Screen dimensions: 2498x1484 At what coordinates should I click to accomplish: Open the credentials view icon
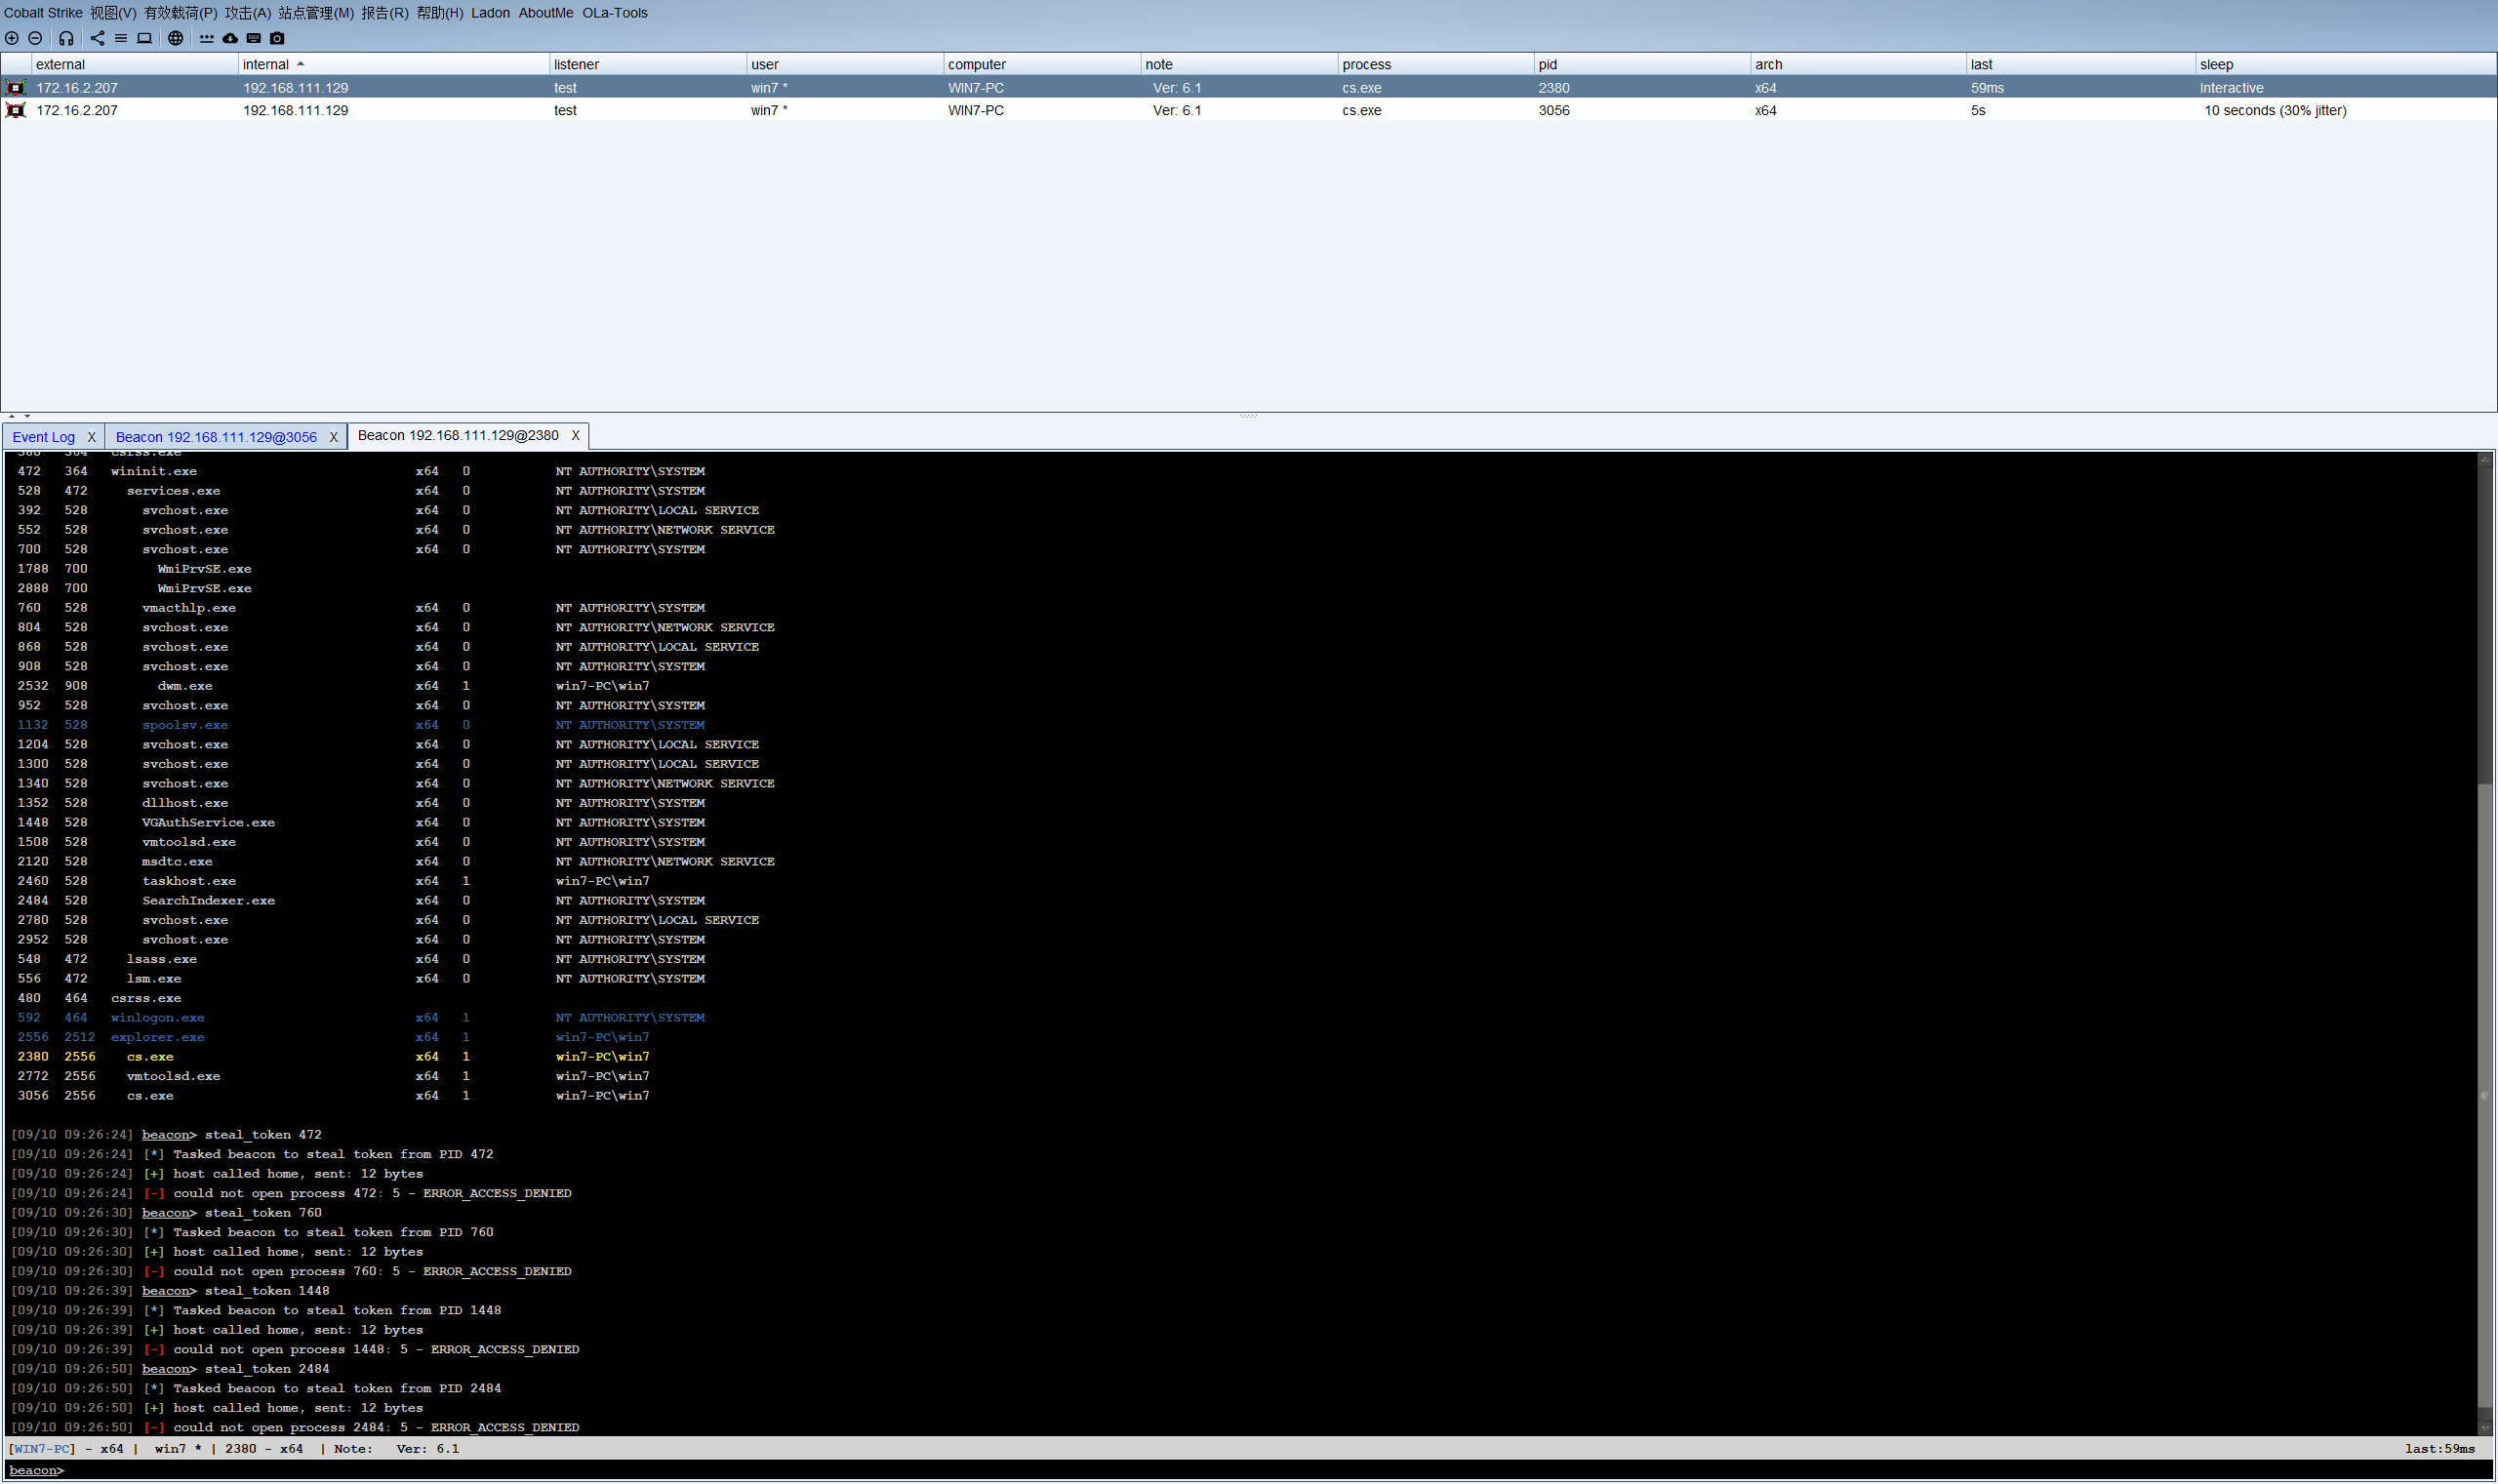(206, 38)
